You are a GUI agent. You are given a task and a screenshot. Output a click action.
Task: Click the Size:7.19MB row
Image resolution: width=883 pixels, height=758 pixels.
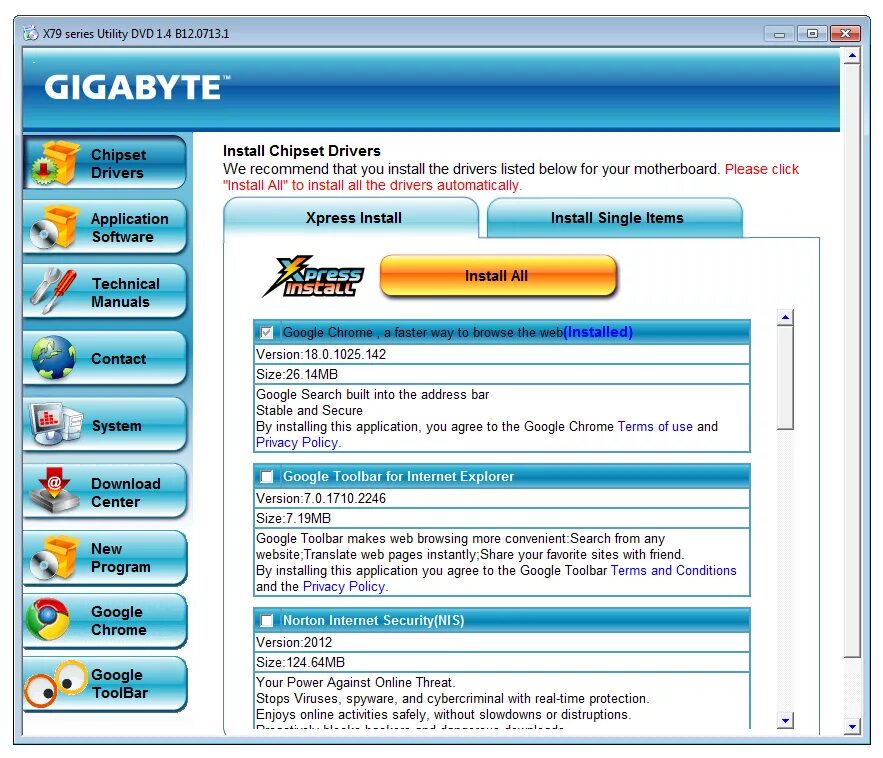pos(501,518)
